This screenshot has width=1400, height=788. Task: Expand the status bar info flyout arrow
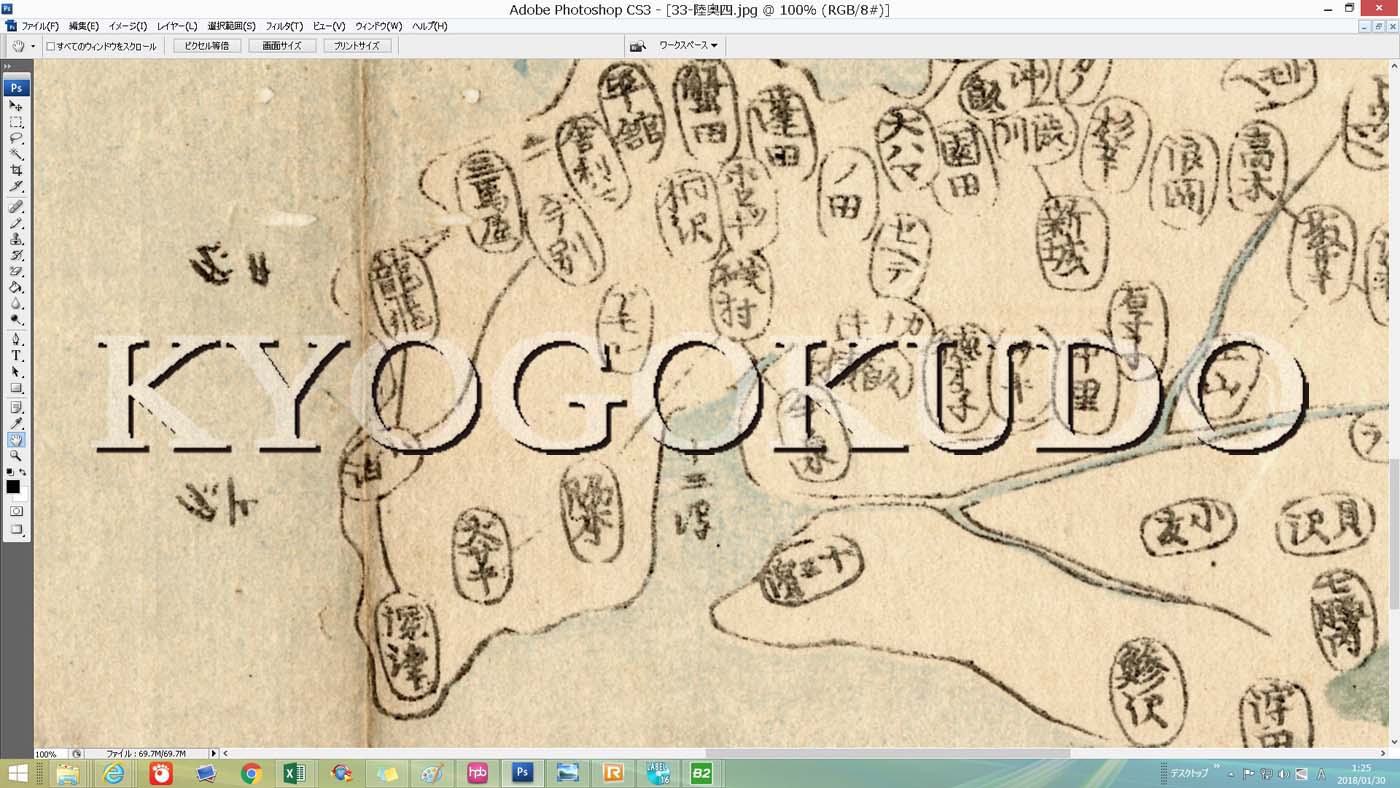point(213,753)
